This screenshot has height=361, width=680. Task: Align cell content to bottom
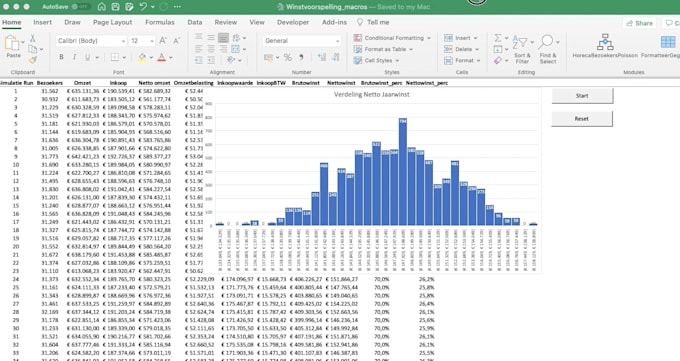223,38
